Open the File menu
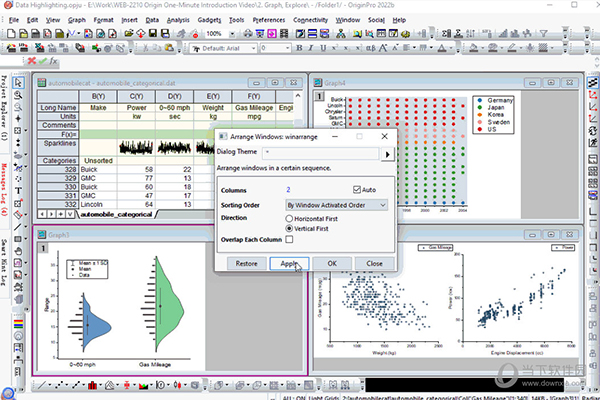600x400 pixels. click(x=14, y=20)
